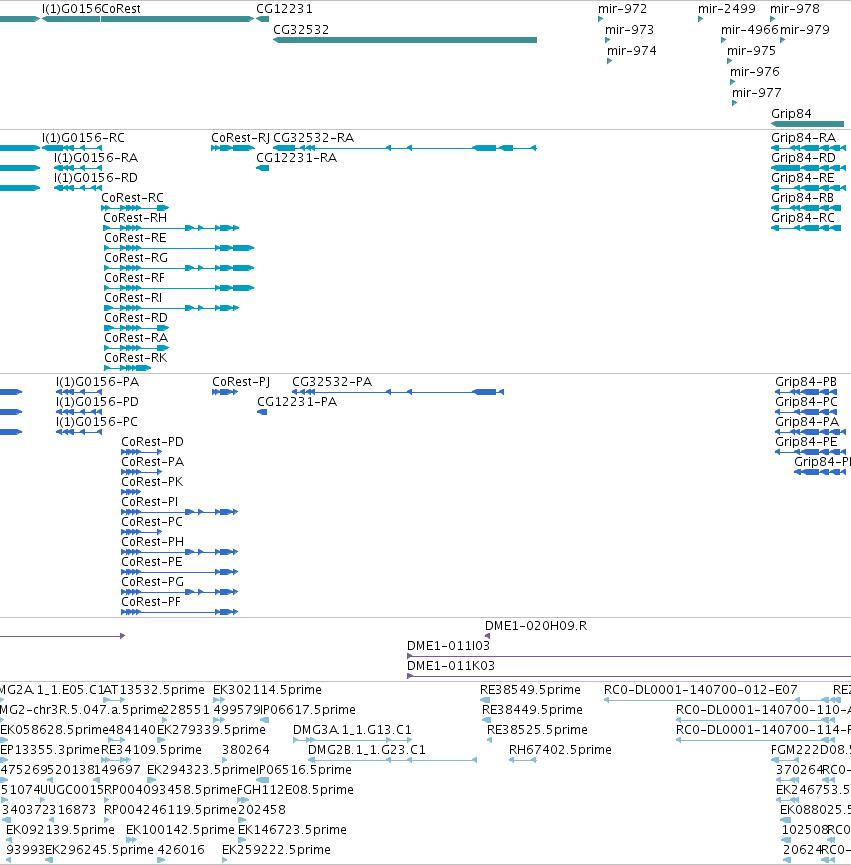Click the RH67402.5prime EST label
This screenshot has width=851, height=865.
tap(560, 750)
